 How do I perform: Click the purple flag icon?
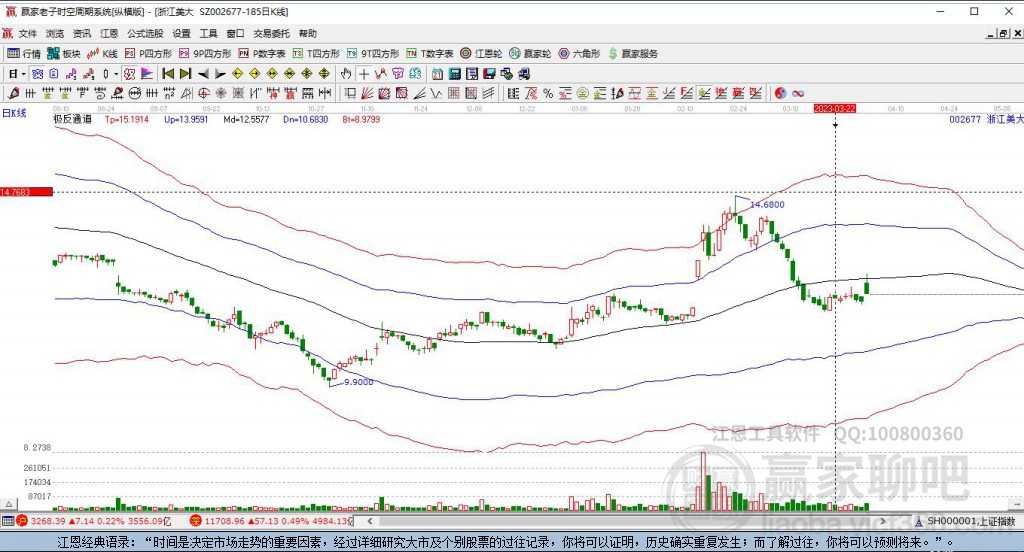146,74
